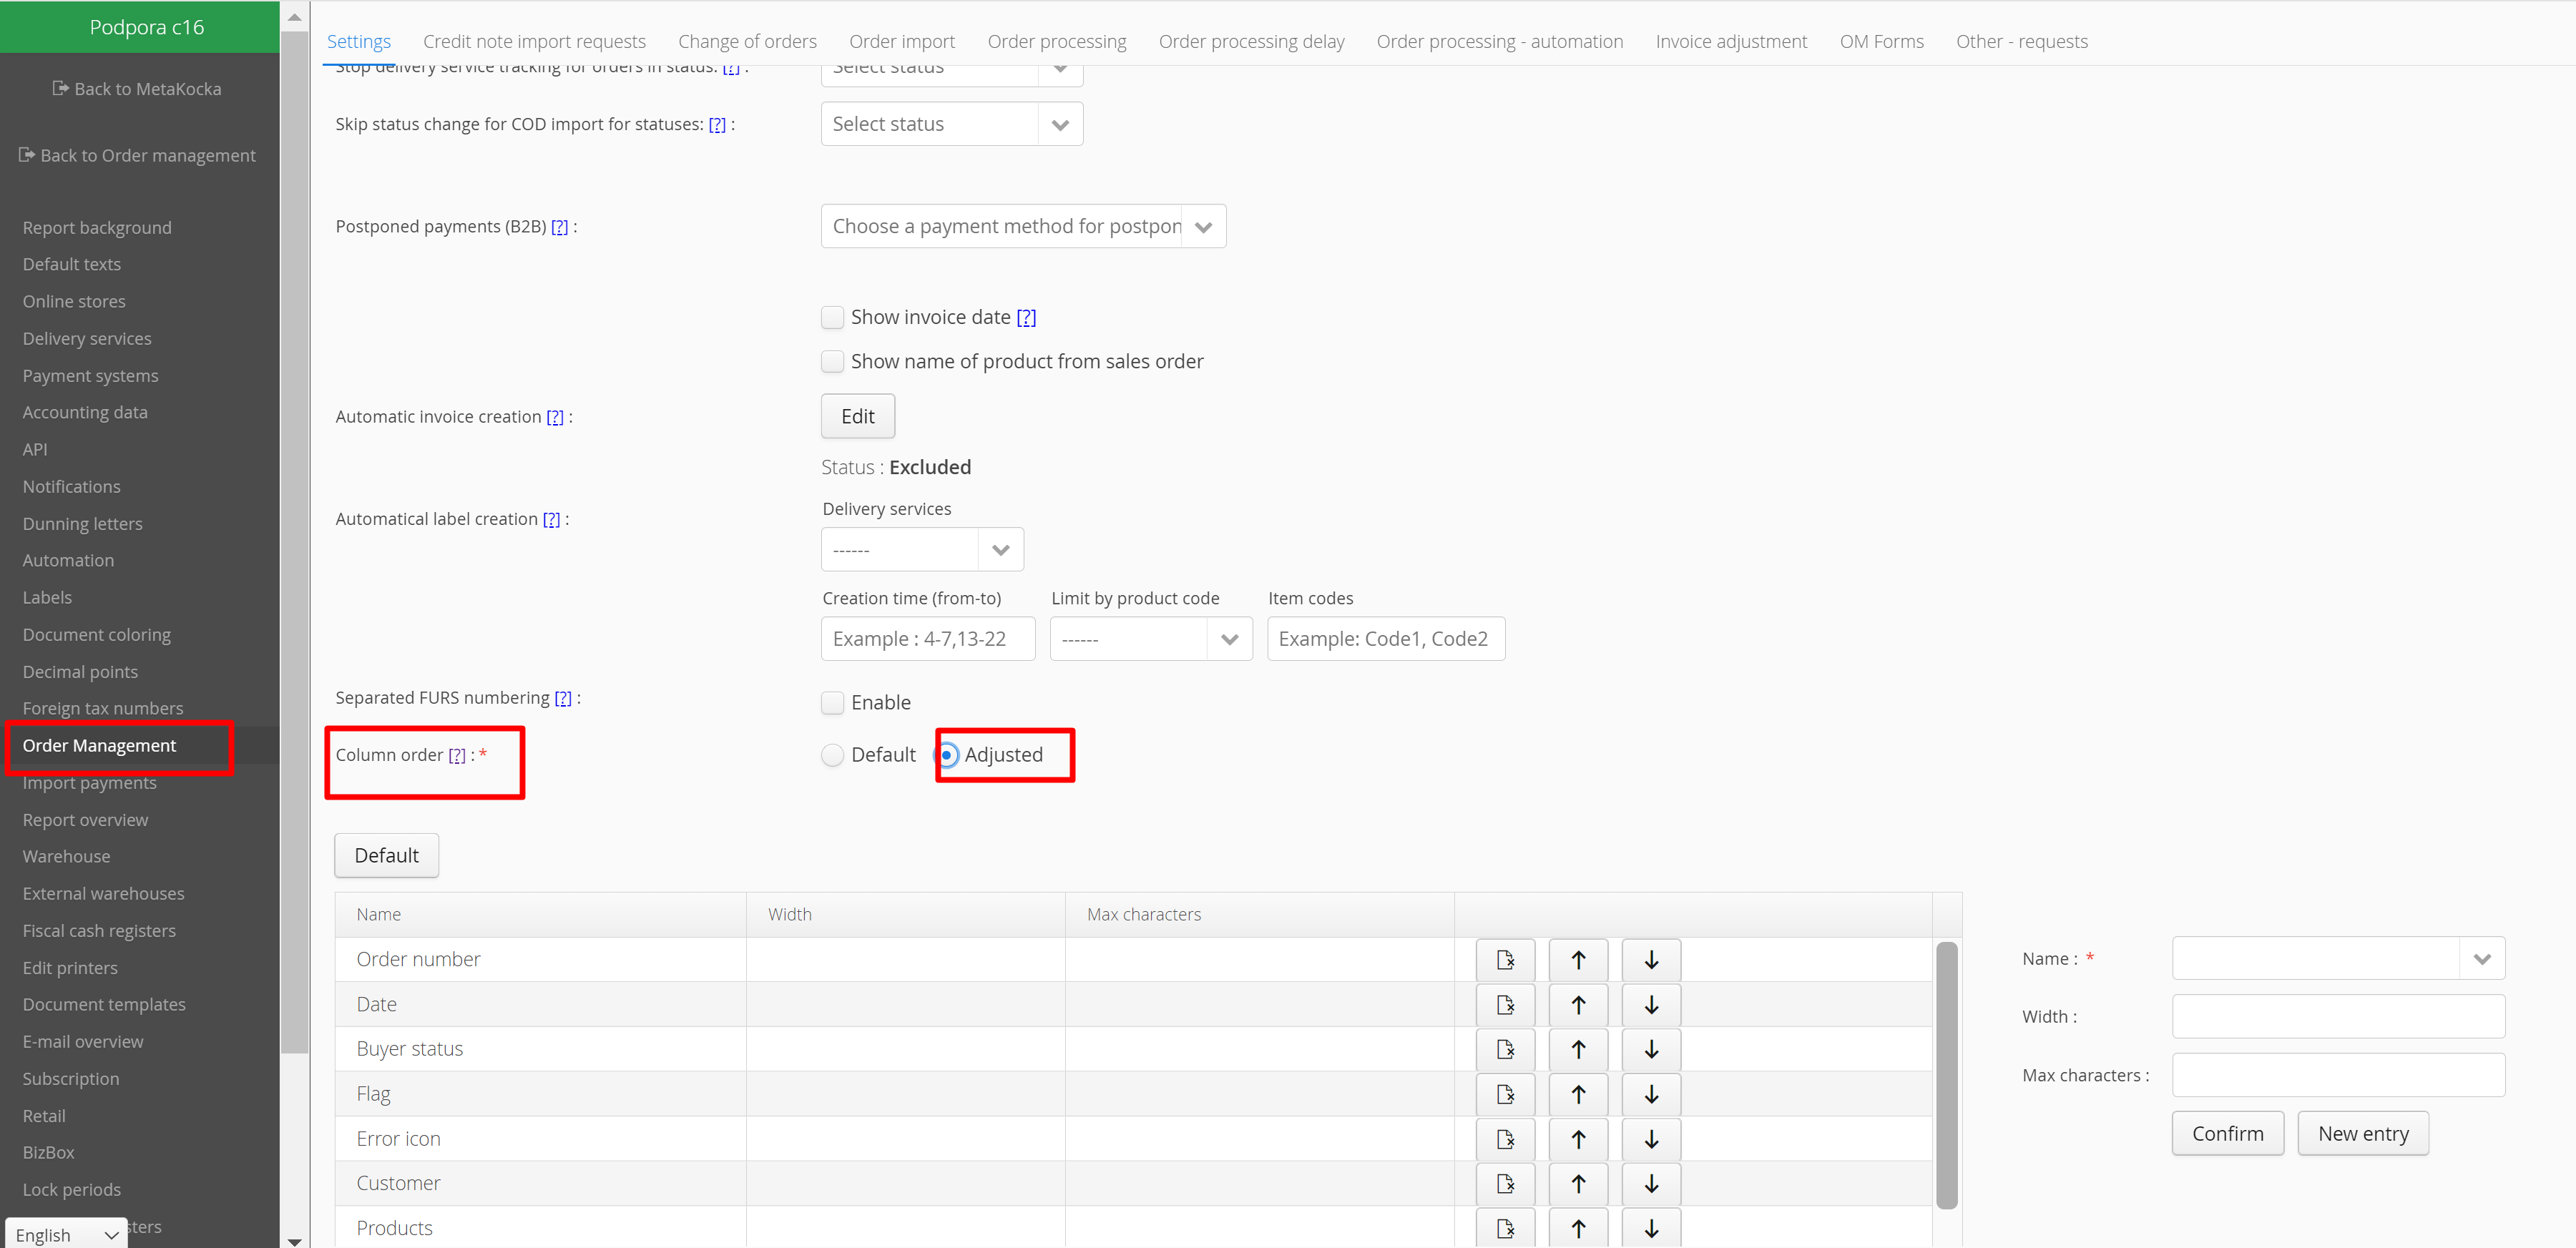The image size is (2576, 1248).
Task: Click the Creation time input field
Action: [x=927, y=639]
